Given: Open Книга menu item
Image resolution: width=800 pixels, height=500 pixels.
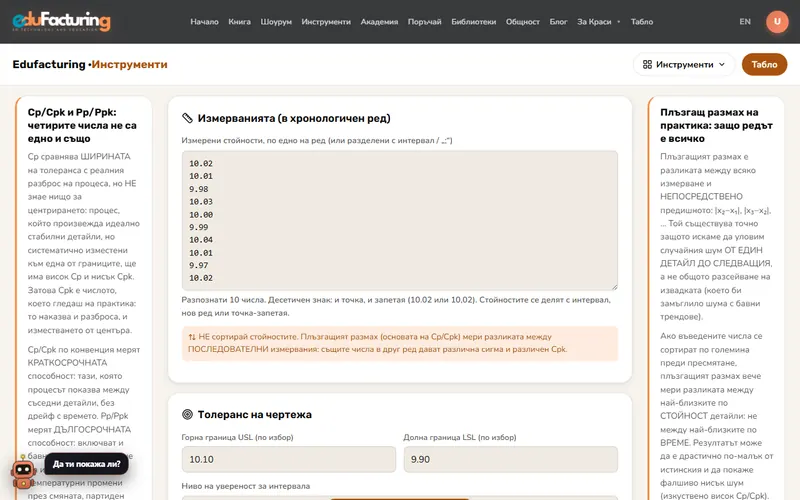Looking at the screenshot, I should coord(239,21).
